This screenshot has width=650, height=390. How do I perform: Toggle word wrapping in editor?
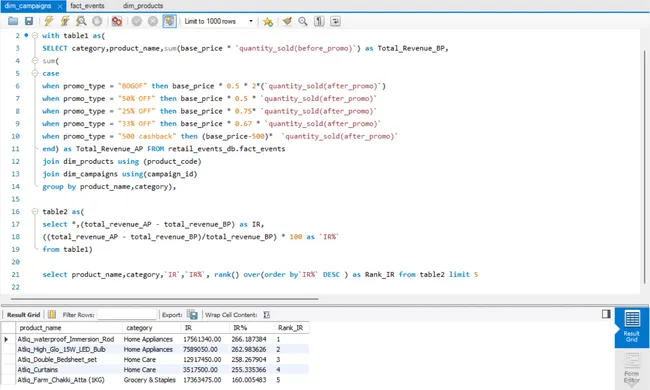pos(335,21)
